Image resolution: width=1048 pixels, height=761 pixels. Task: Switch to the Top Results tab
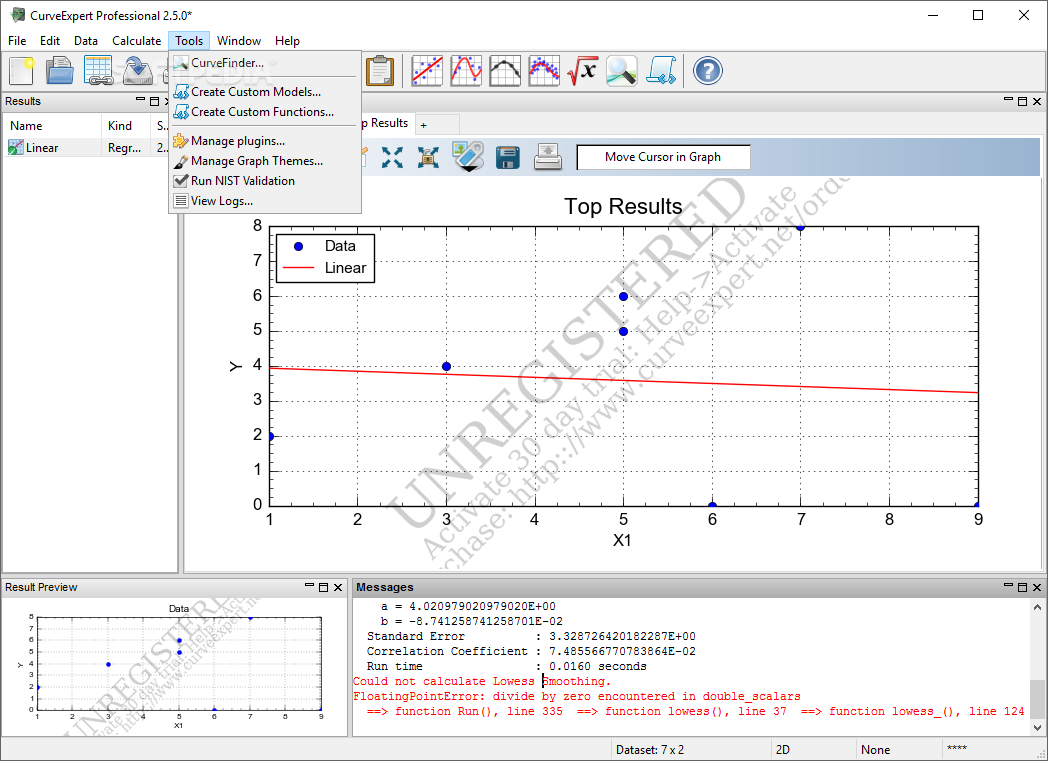(x=388, y=124)
